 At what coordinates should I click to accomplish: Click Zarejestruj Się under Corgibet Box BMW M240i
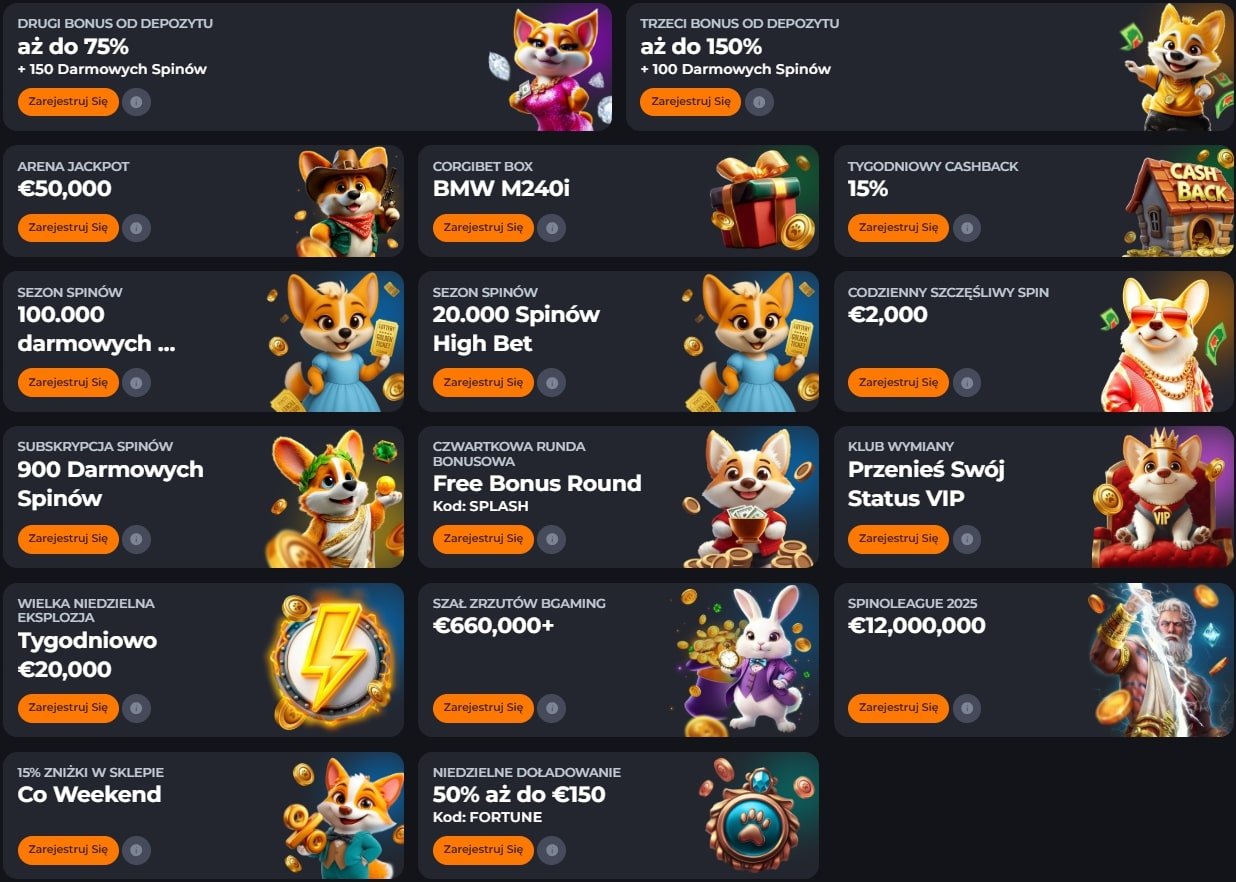tap(483, 227)
